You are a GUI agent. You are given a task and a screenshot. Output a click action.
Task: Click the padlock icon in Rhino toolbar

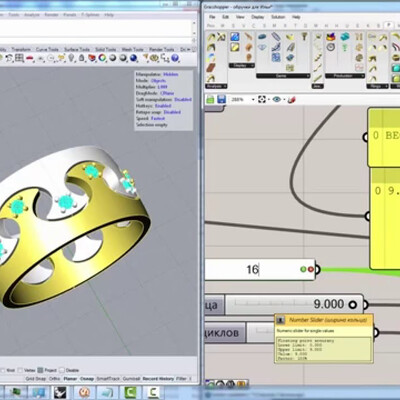(x=81, y=58)
